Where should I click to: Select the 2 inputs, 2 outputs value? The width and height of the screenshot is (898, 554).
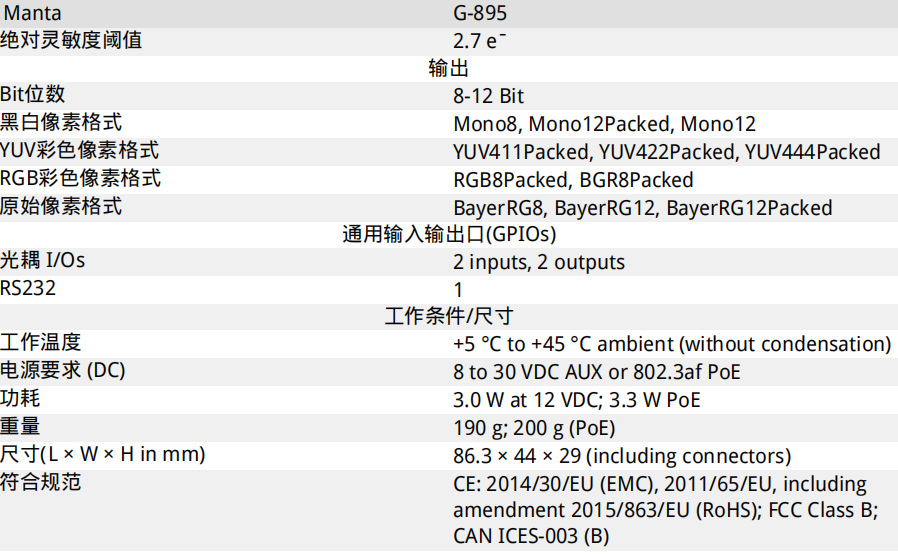click(x=539, y=262)
